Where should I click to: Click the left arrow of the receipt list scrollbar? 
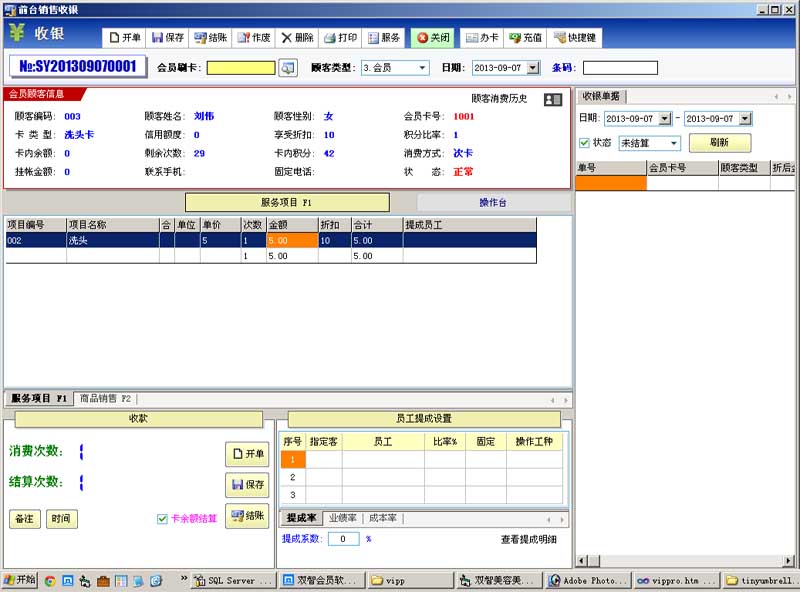click(x=582, y=561)
